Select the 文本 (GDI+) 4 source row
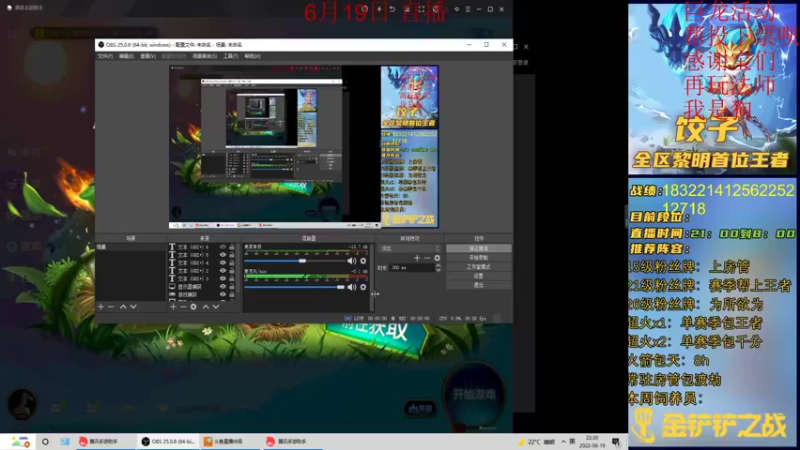The width and height of the screenshot is (800, 450). point(202,263)
